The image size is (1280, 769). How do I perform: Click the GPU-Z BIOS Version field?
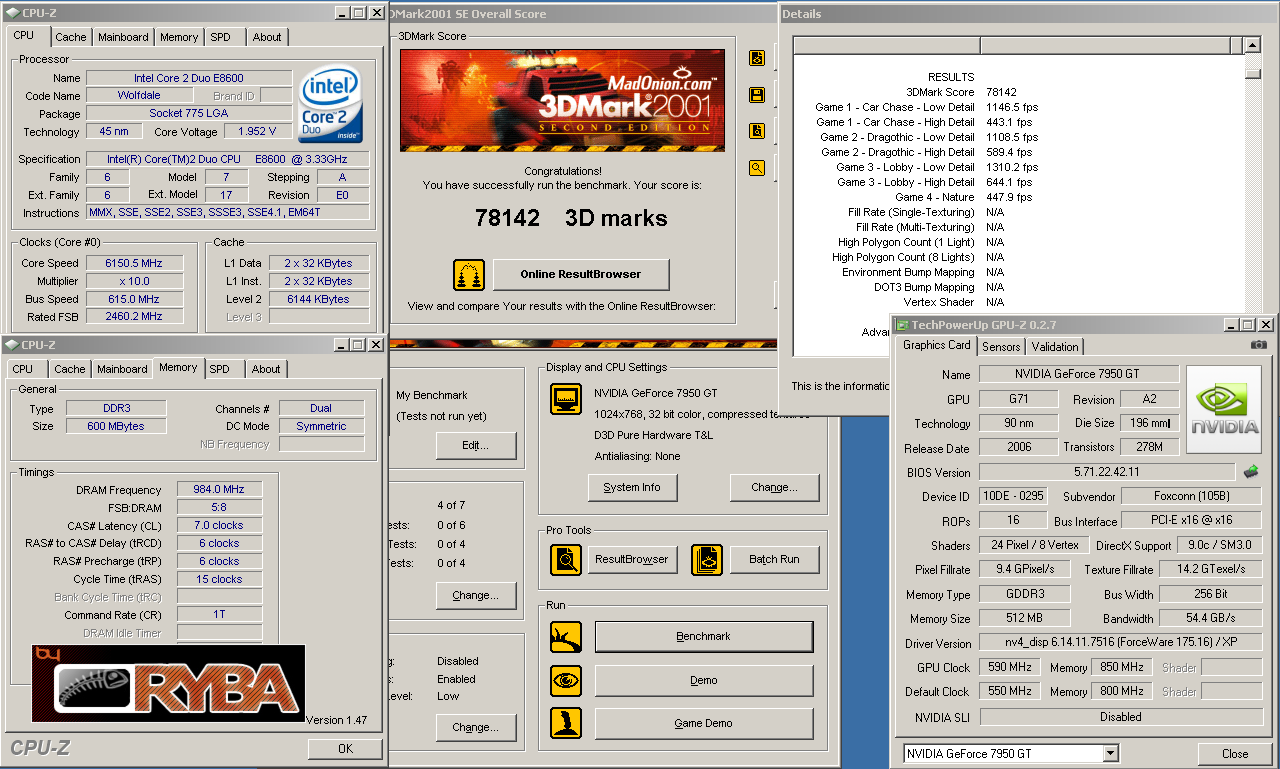coord(1107,472)
